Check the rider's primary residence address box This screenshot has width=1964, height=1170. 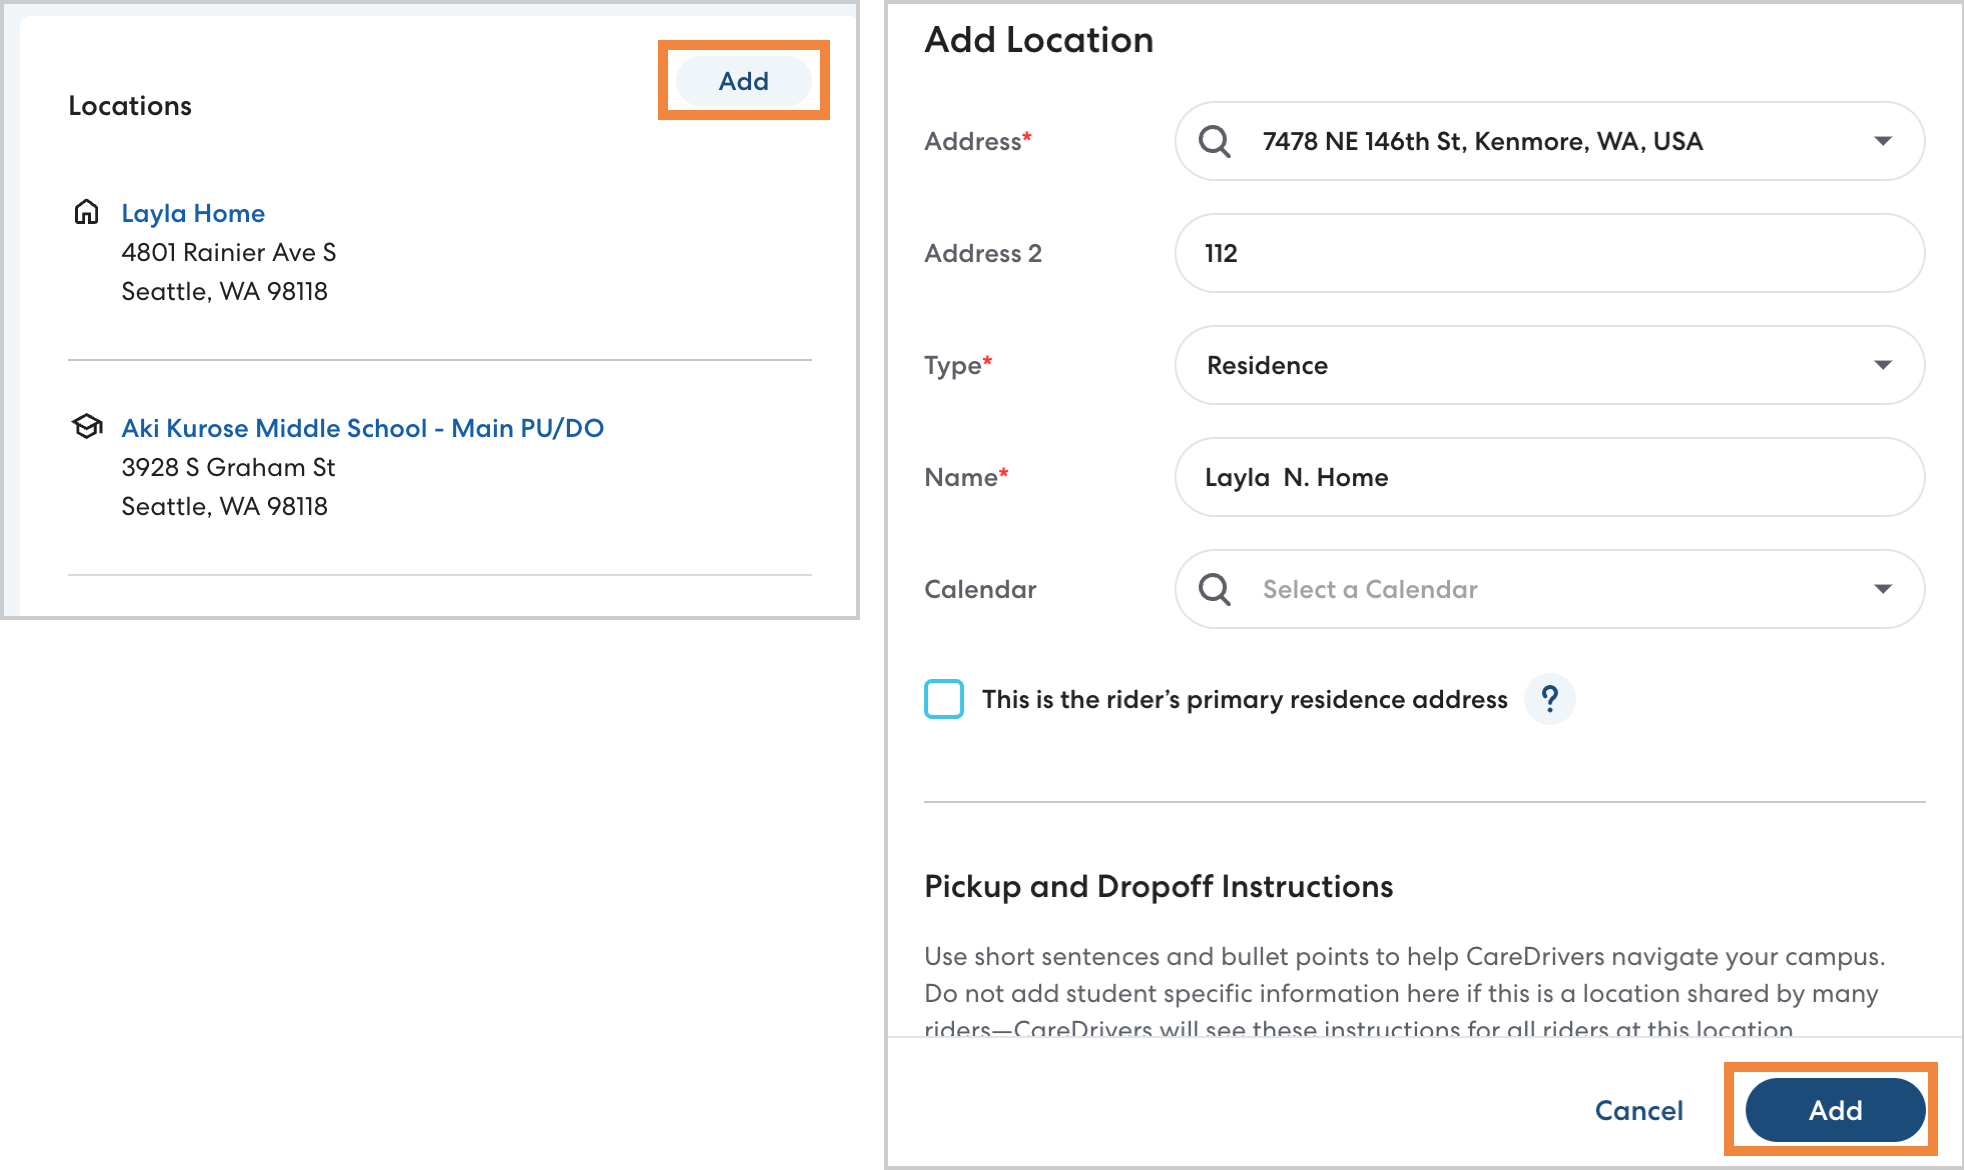(x=943, y=699)
